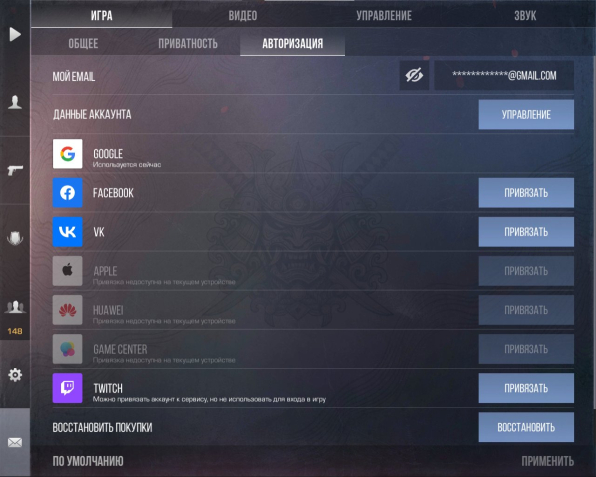The height and width of the screenshot is (477, 596).
Task: Switch to the ЗВУК tab
Action: [525, 16]
